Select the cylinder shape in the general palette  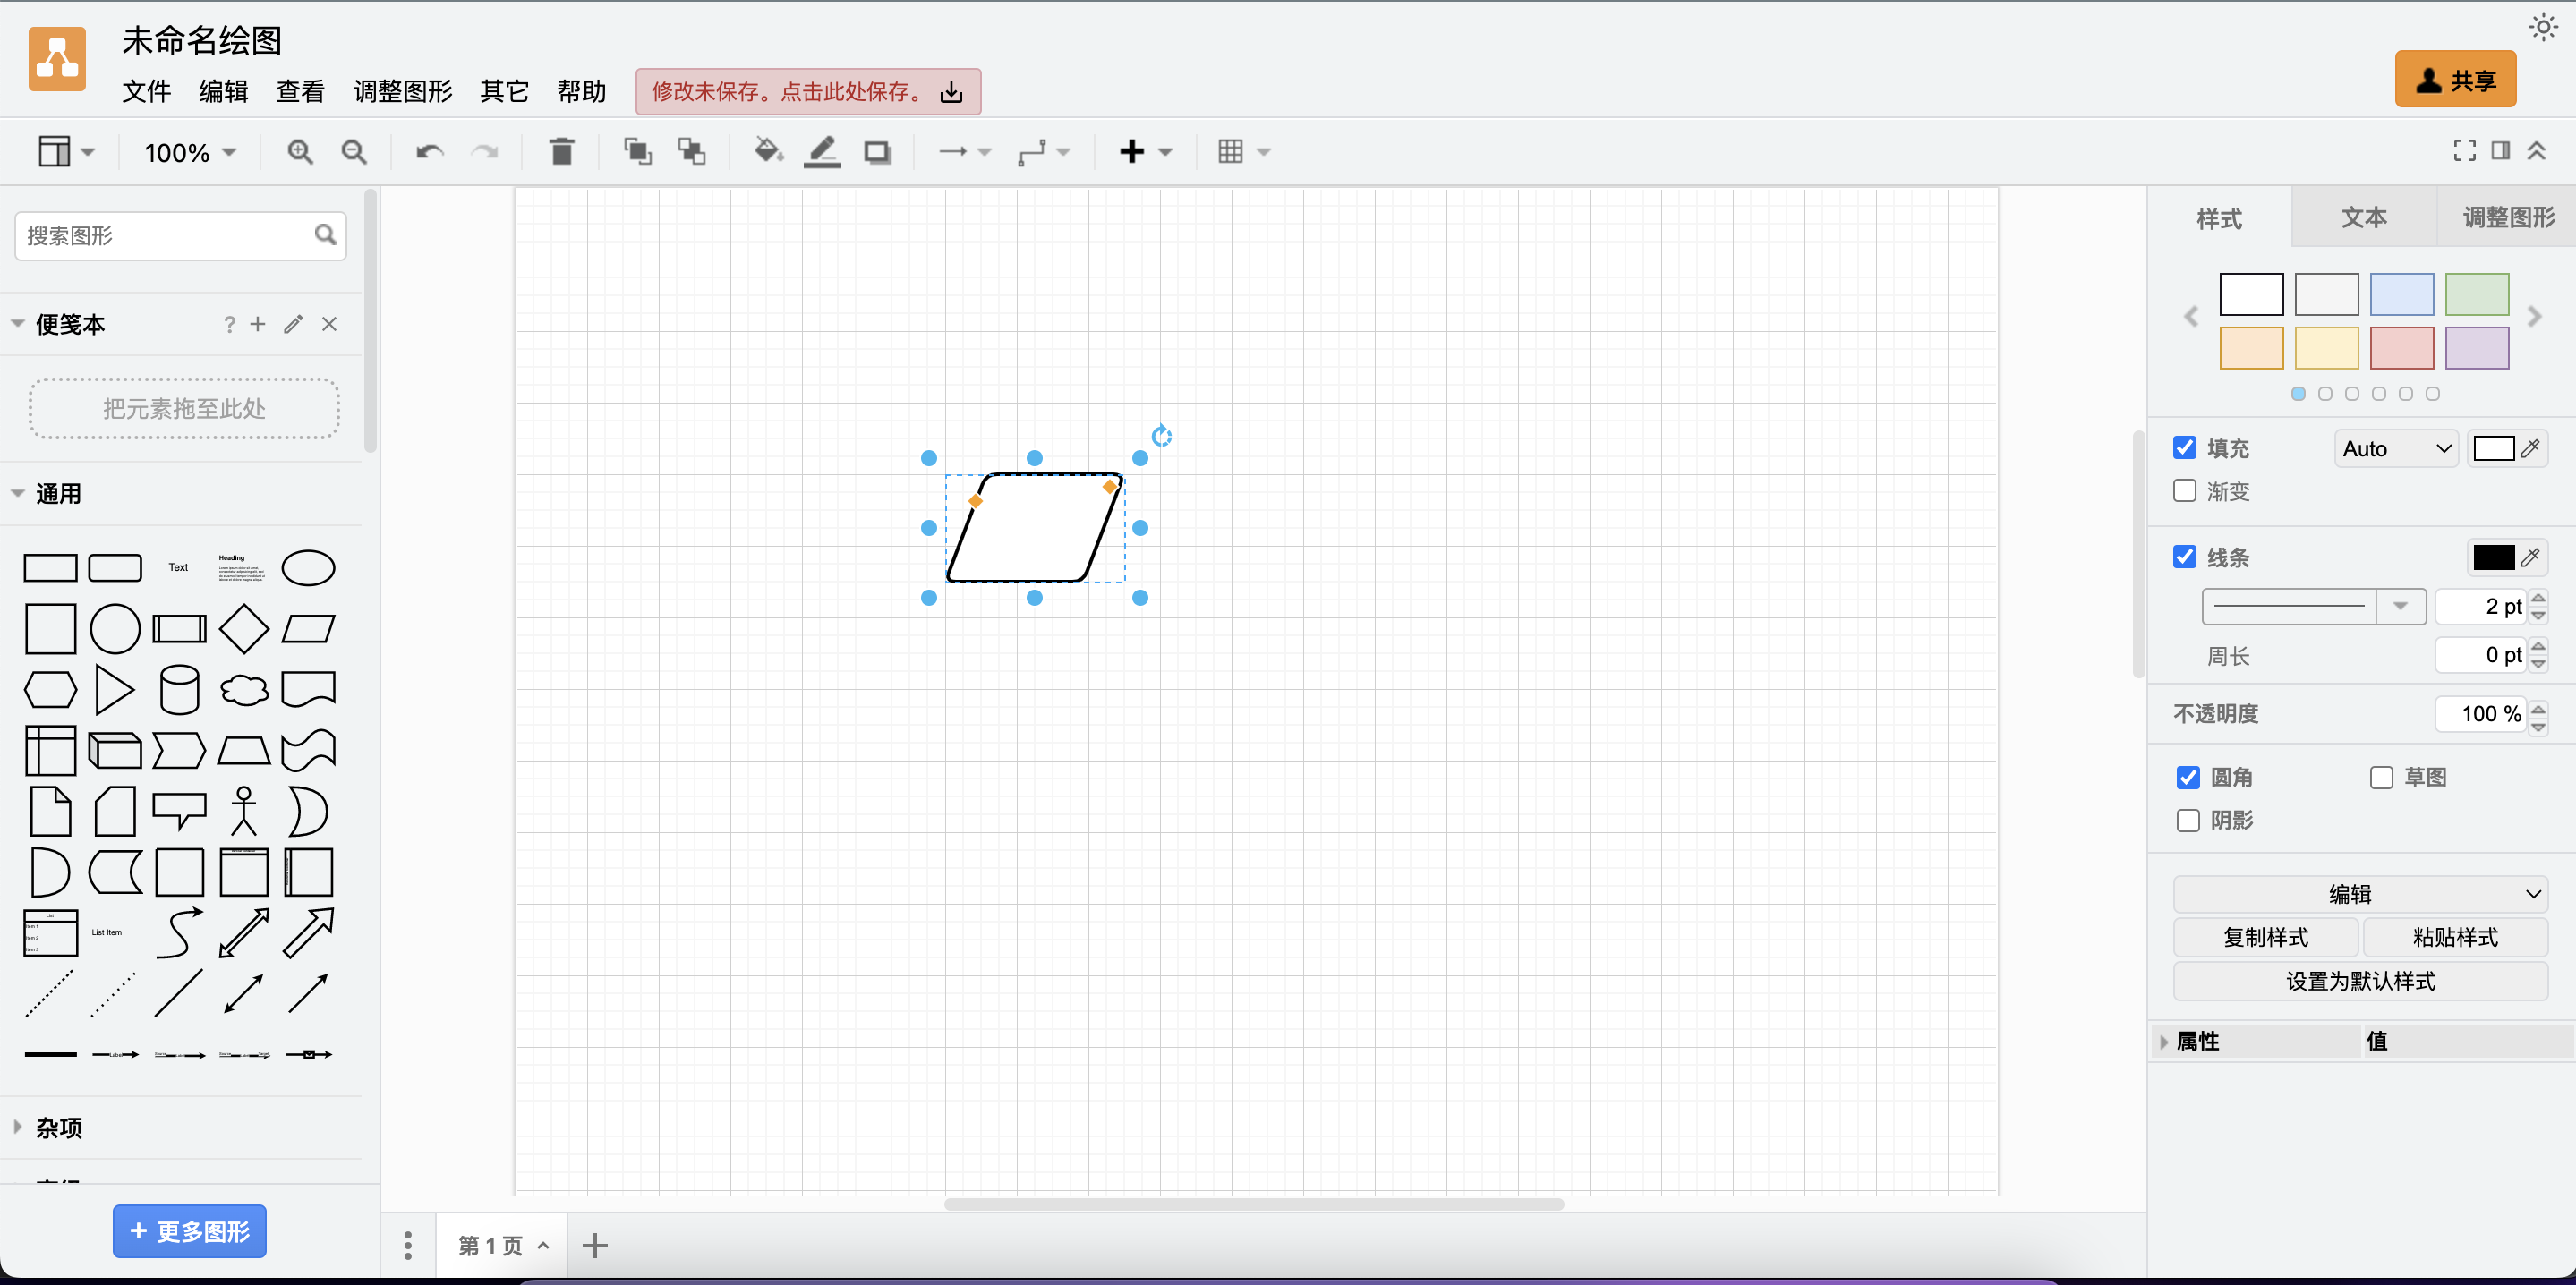(180, 690)
